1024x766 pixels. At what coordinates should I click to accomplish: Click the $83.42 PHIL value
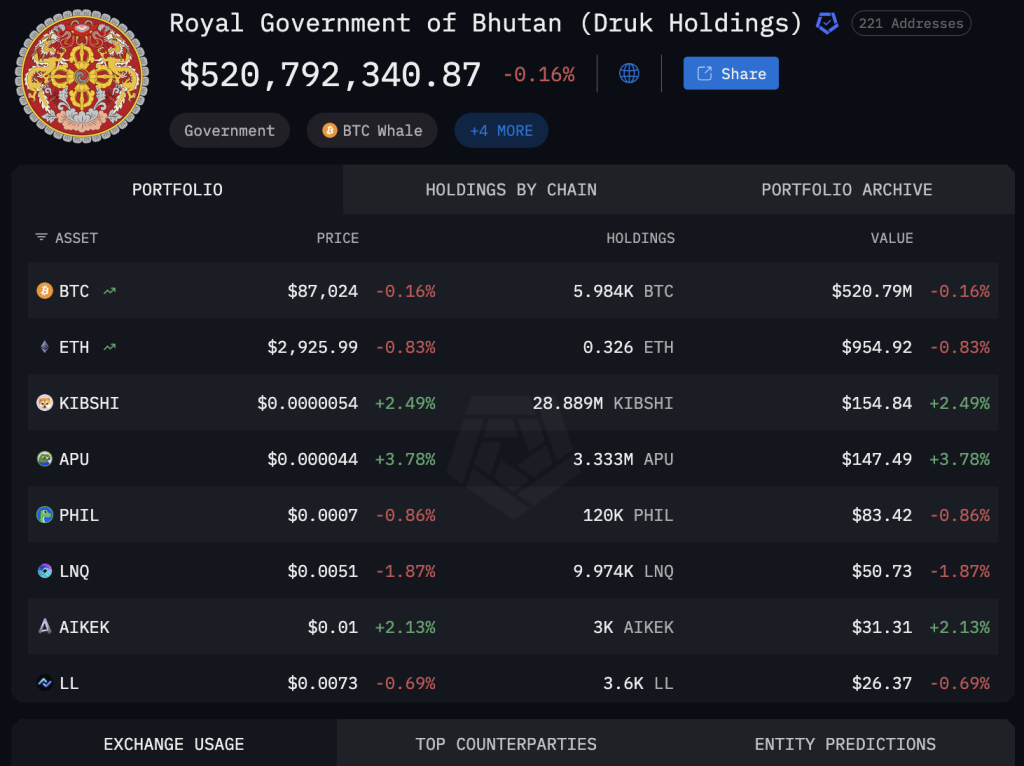(x=882, y=516)
